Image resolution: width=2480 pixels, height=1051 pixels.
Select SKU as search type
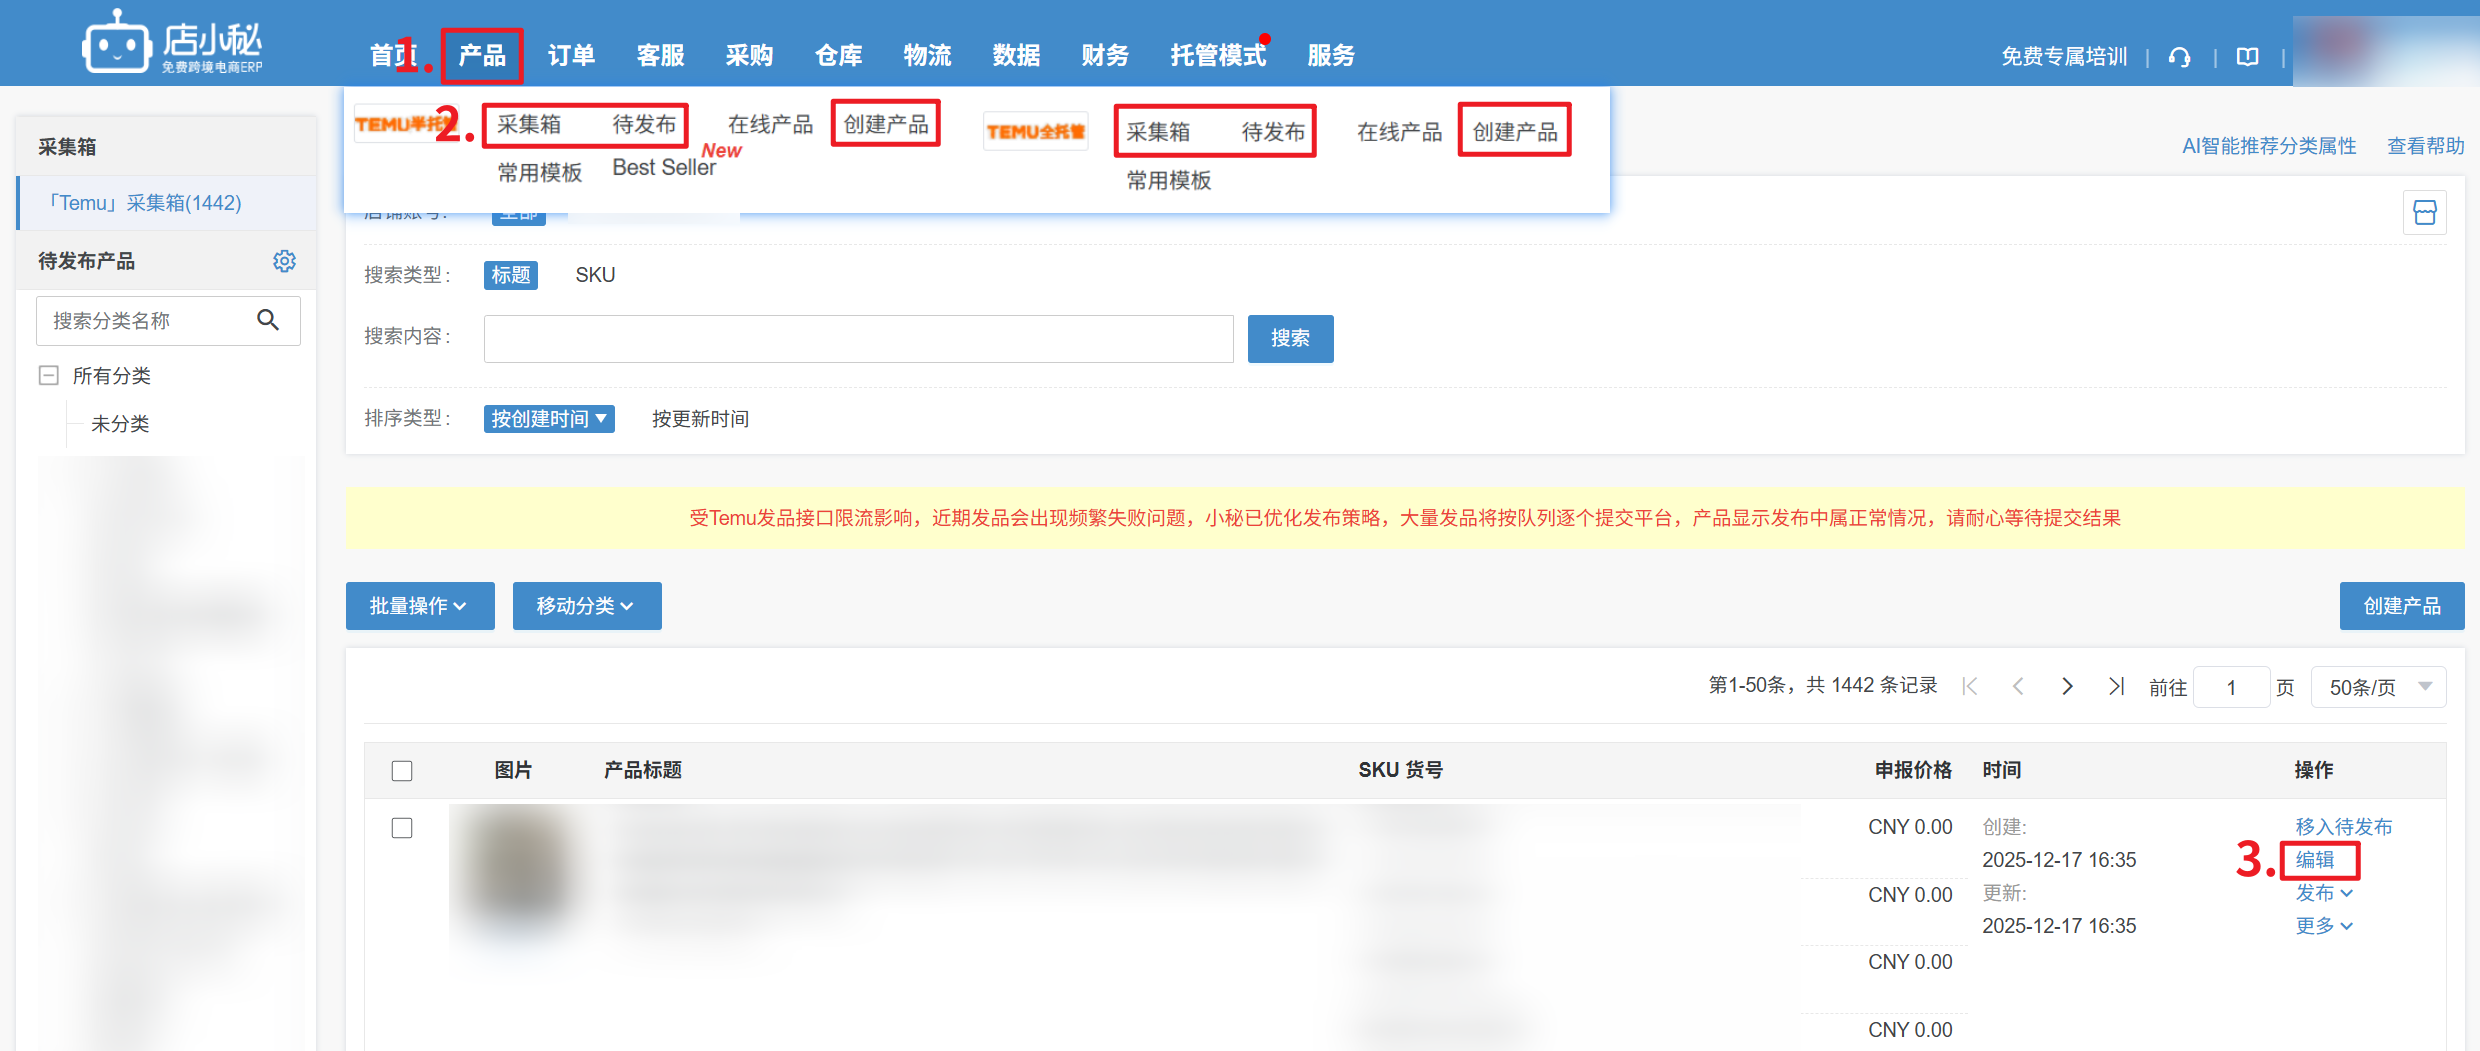pos(595,275)
